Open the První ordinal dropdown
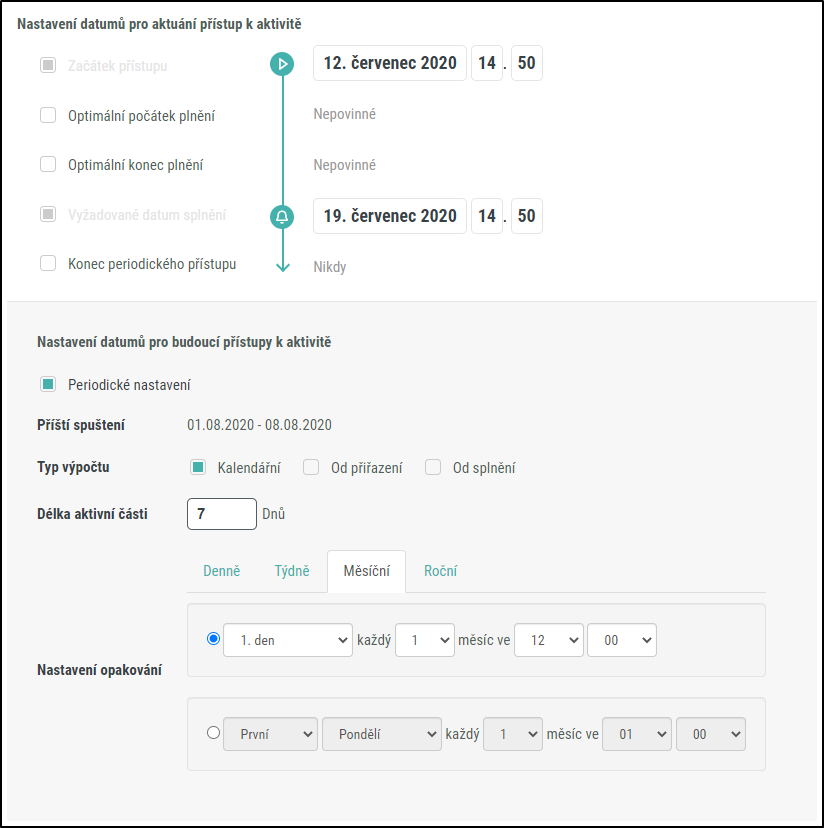This screenshot has height=828, width=824. 270,734
